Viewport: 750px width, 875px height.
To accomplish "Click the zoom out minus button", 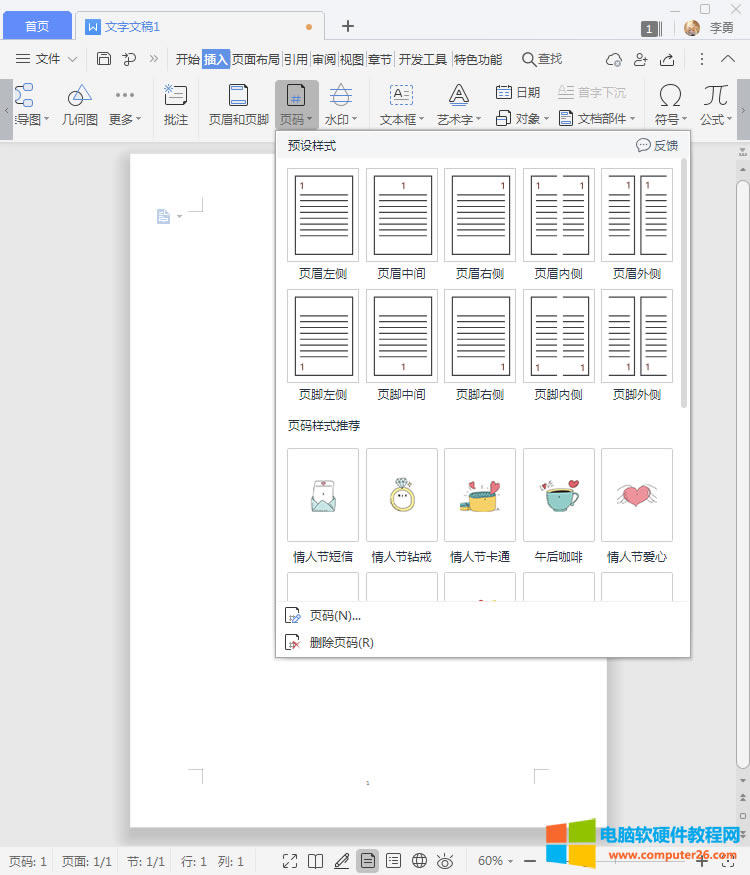I will point(530,860).
